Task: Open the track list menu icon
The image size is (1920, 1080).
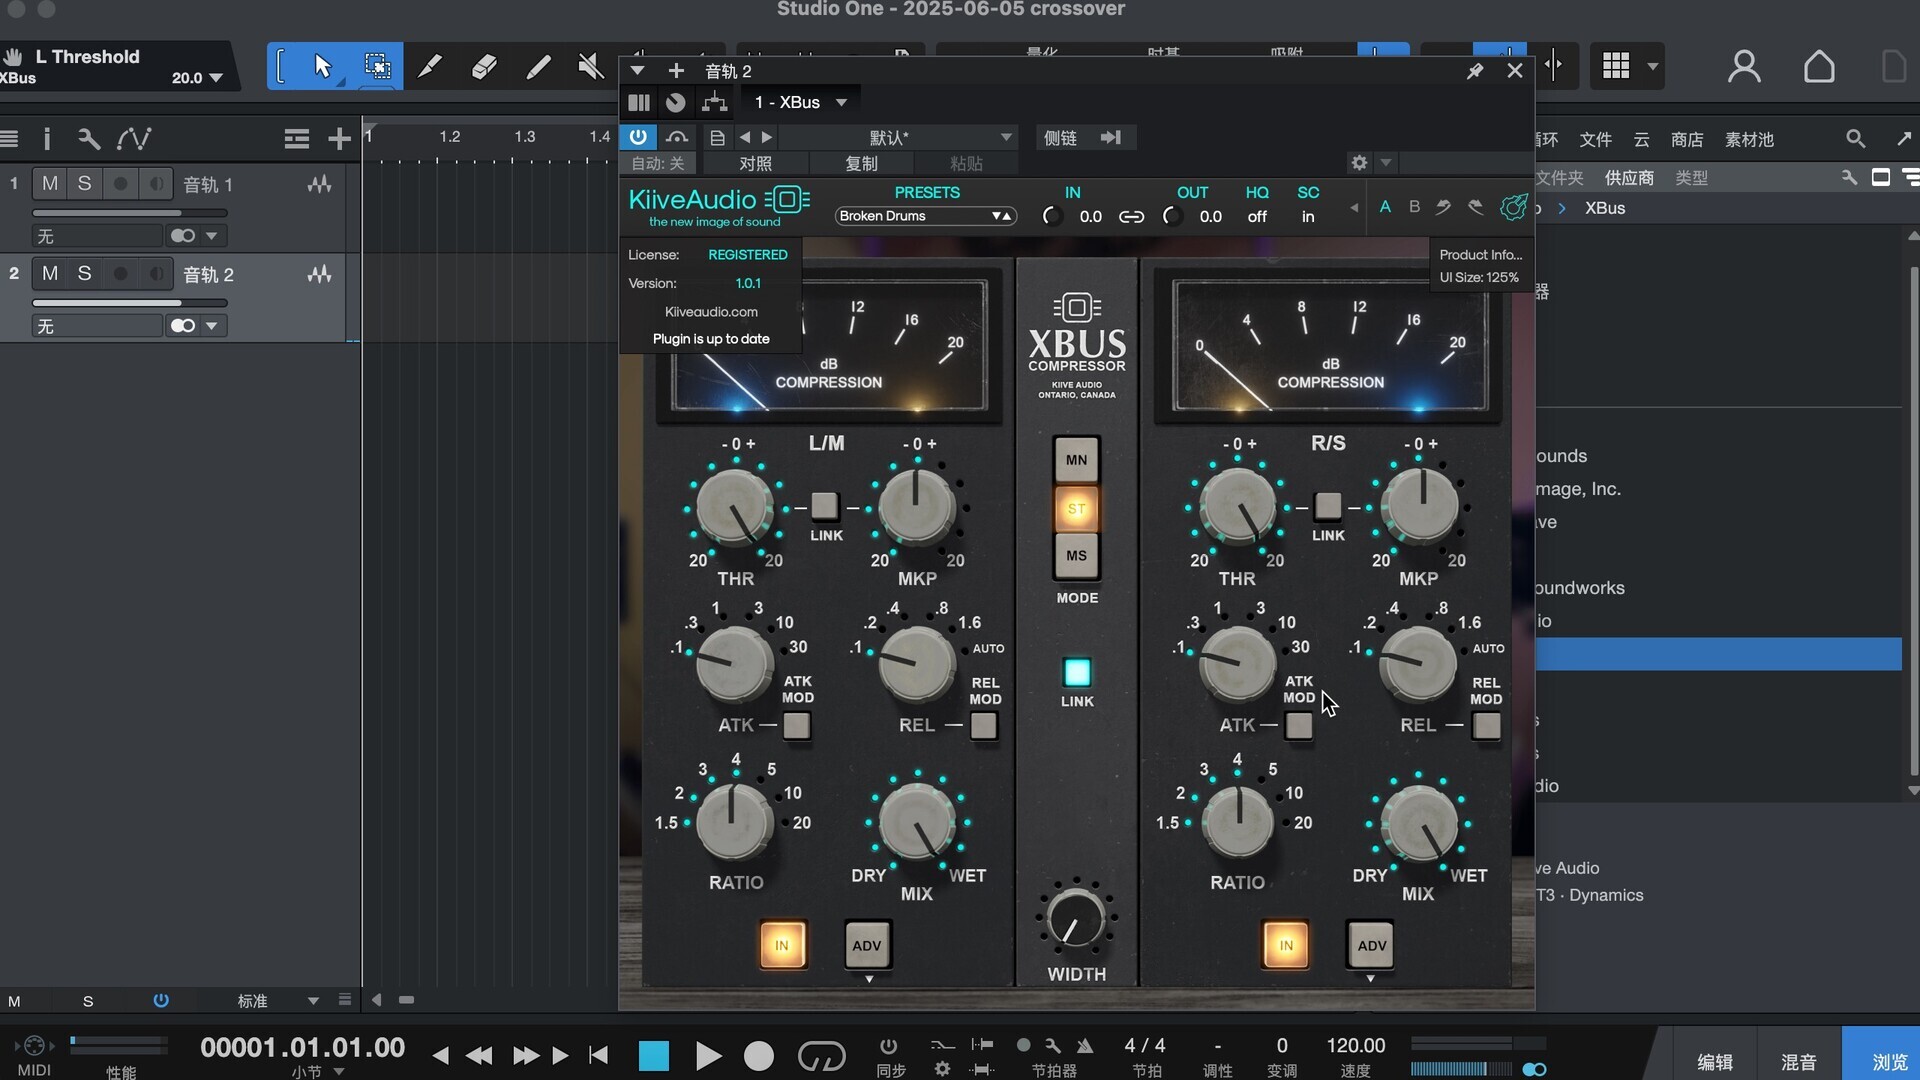Action: tap(296, 139)
